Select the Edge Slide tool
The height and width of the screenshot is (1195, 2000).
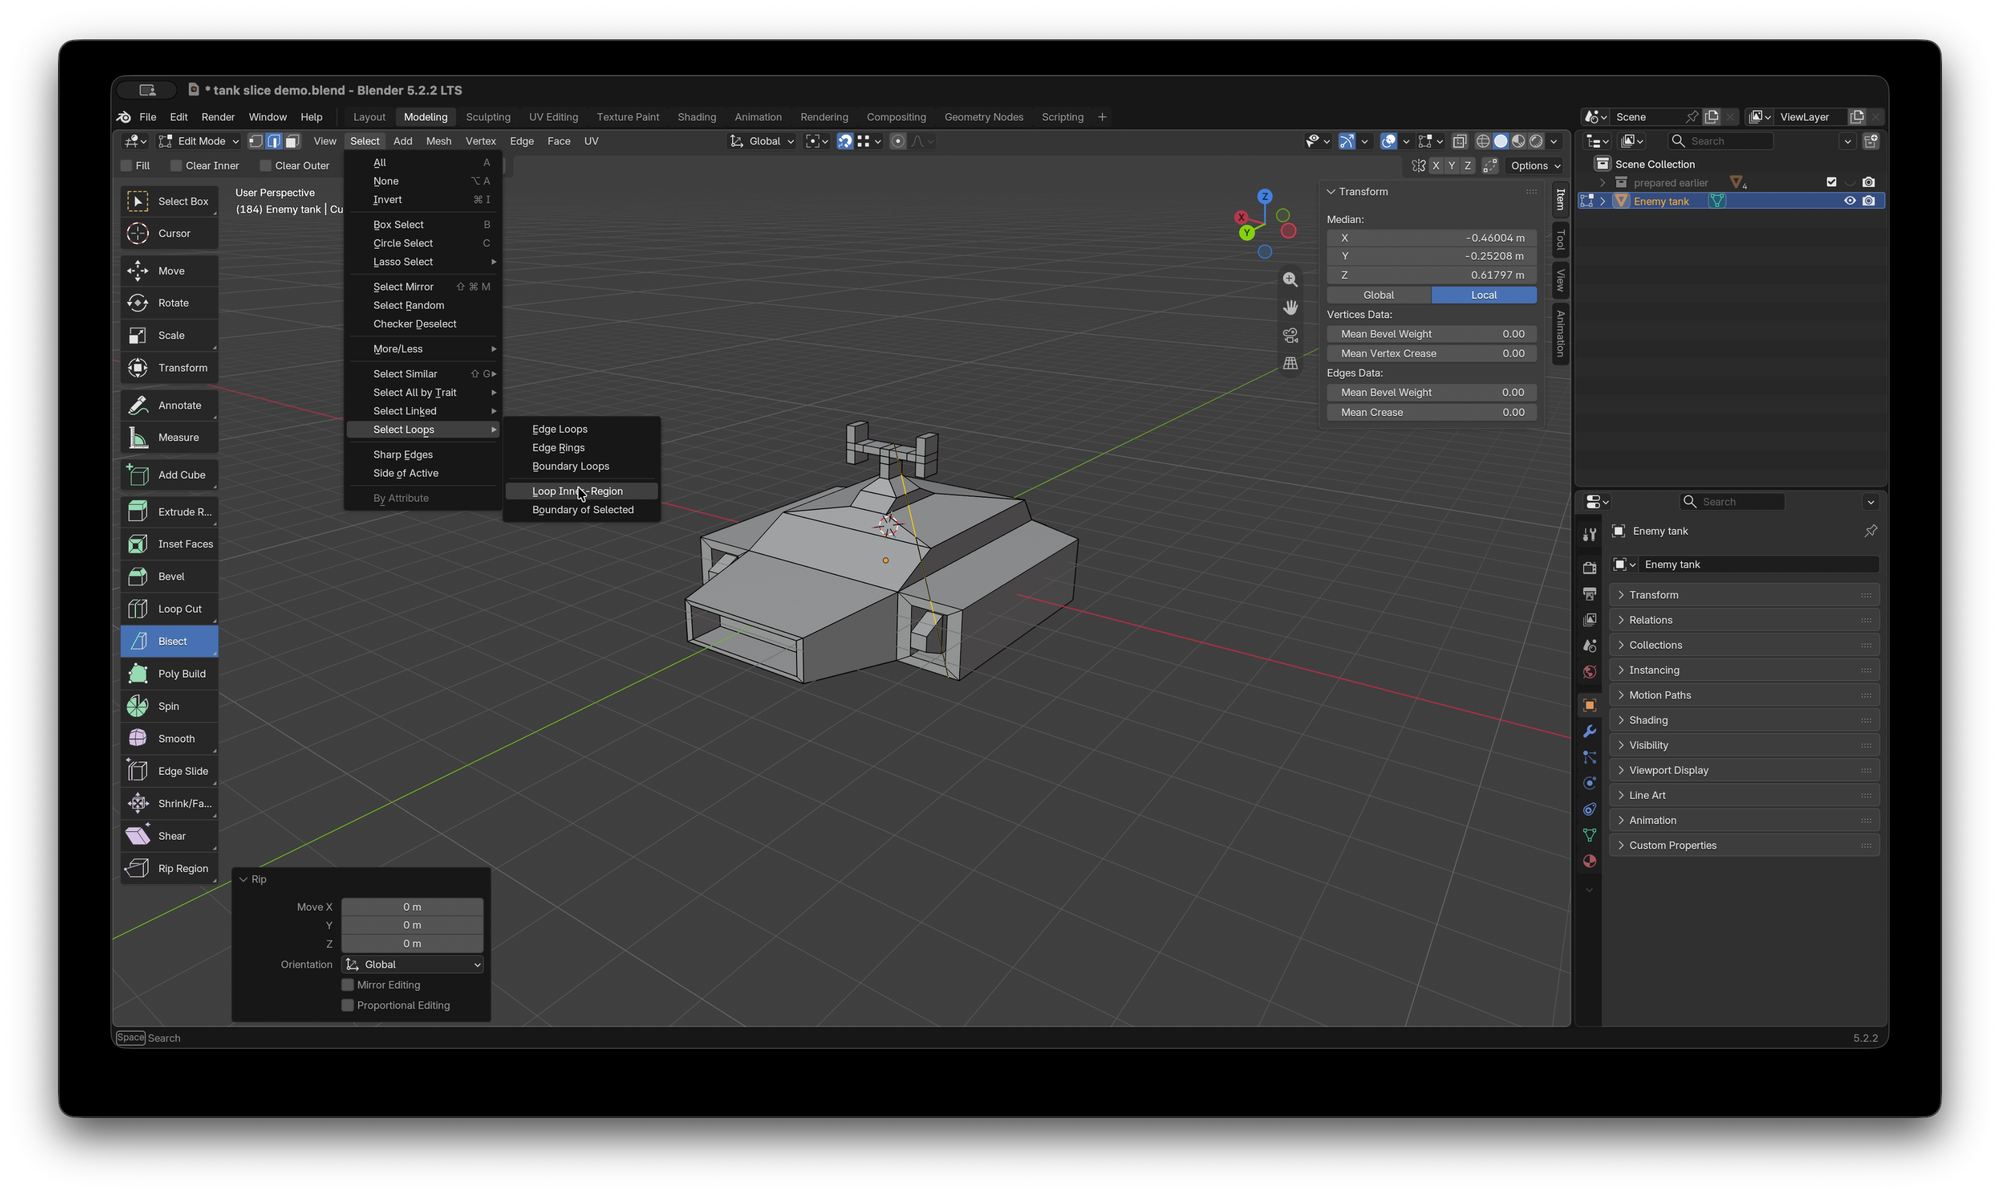coord(170,771)
